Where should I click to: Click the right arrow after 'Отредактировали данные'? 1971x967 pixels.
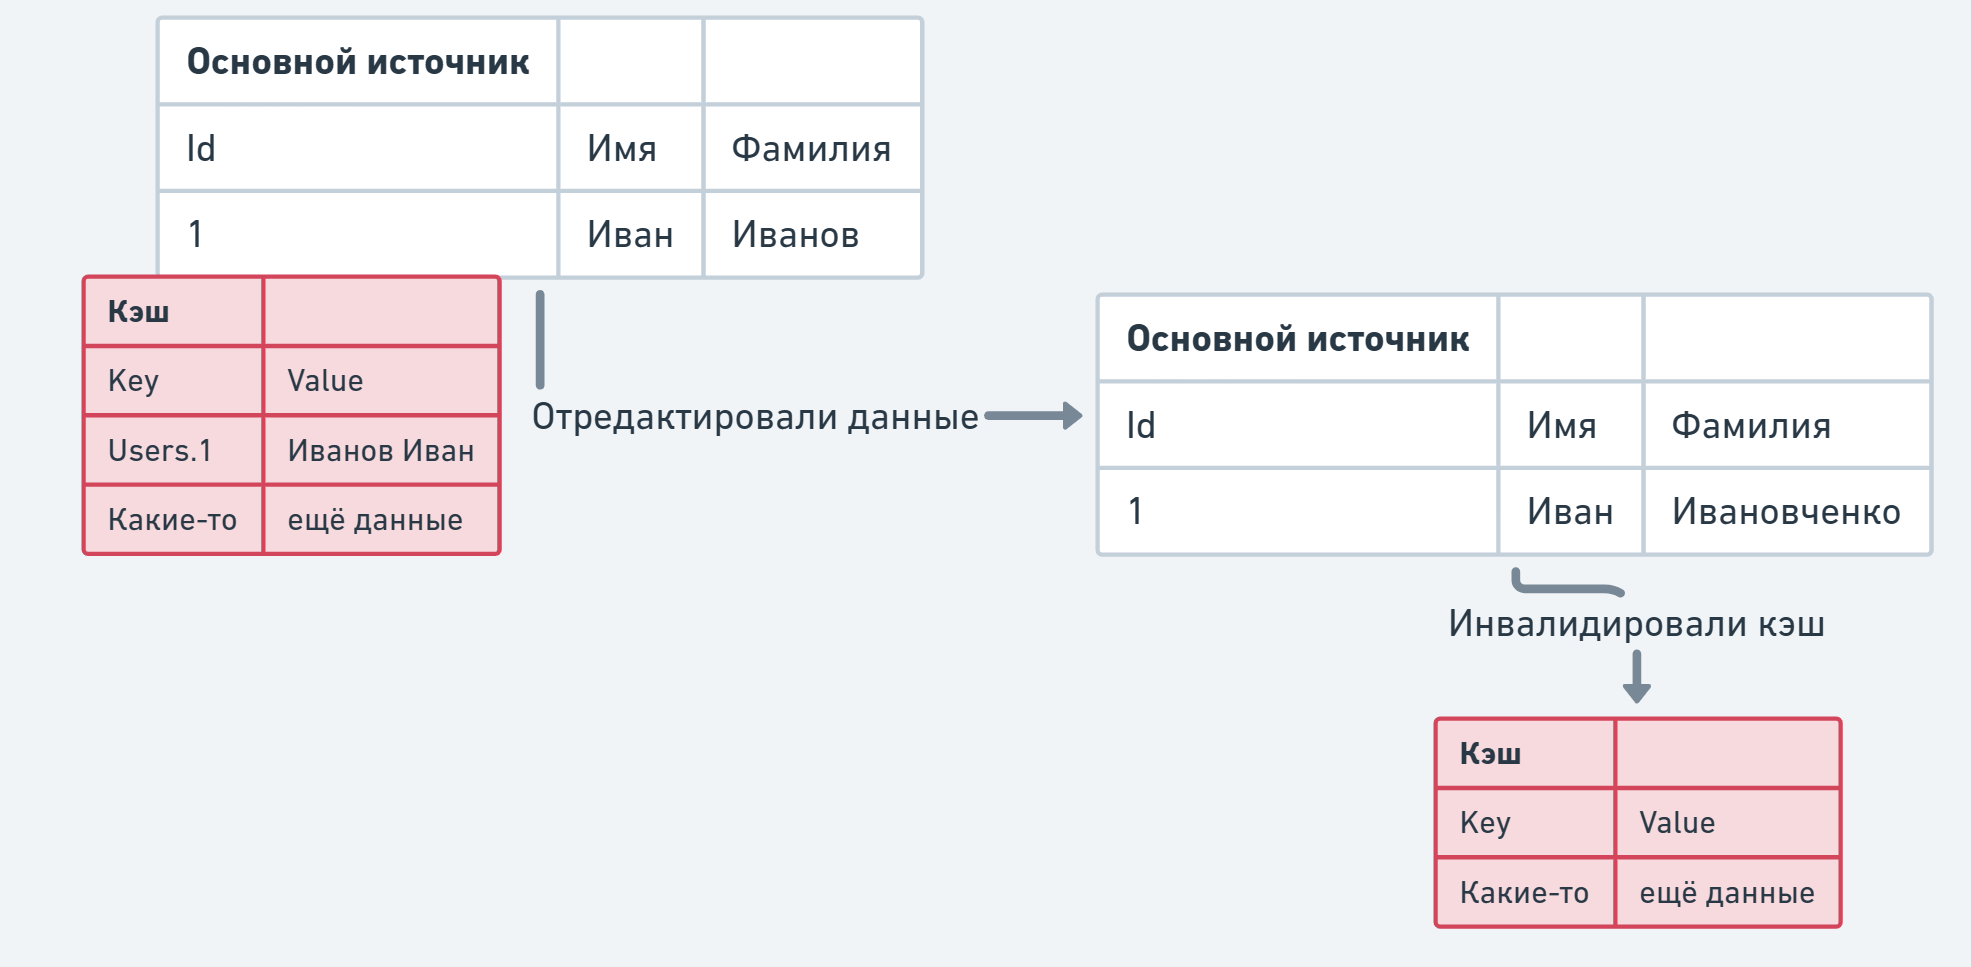point(1035,416)
